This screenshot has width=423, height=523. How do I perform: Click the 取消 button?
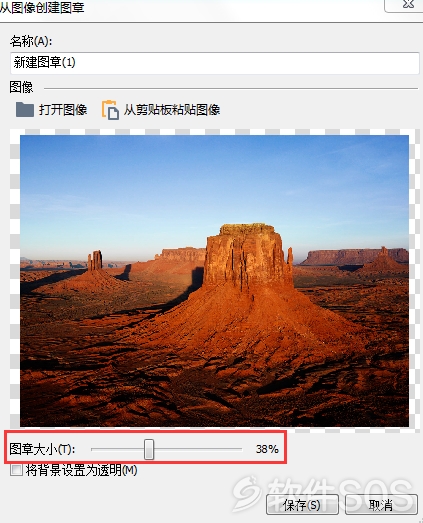click(381, 505)
